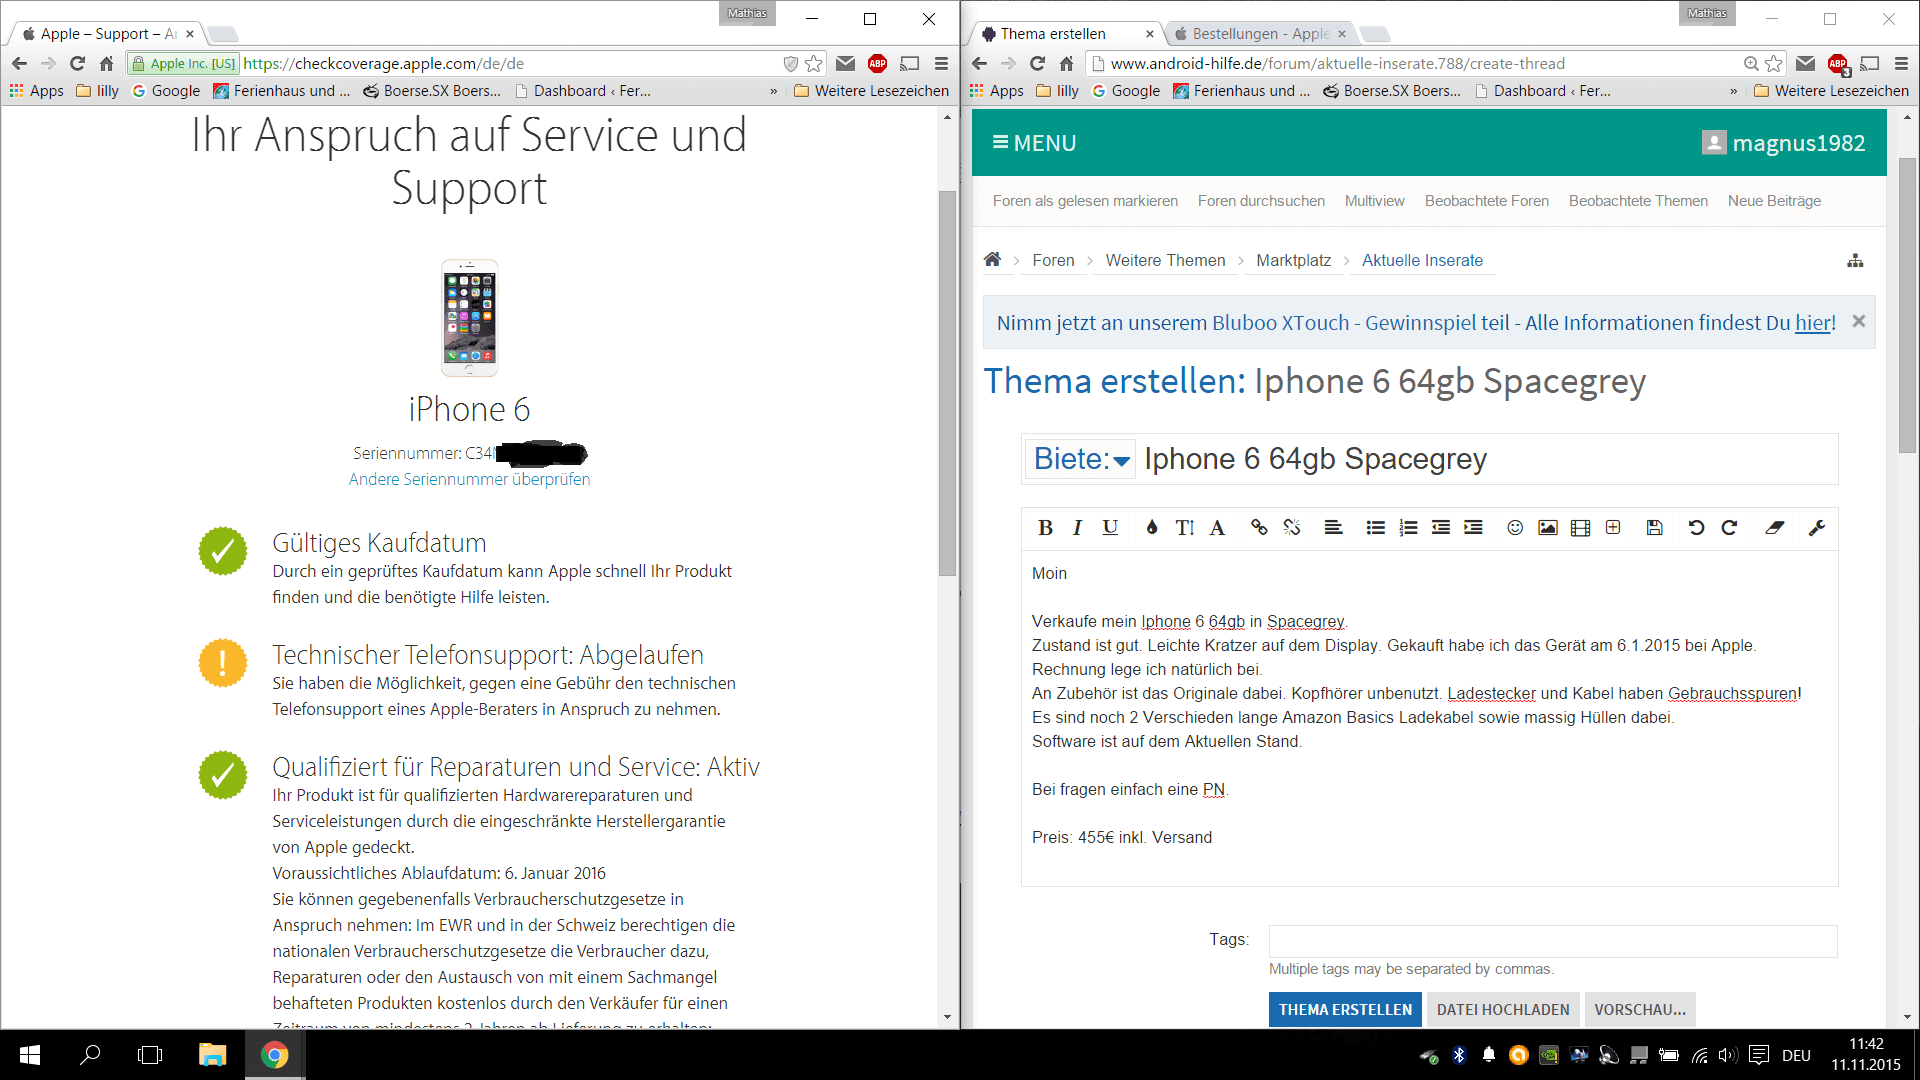
Task: Underline the selected text in the editor
Action: (x=1110, y=528)
